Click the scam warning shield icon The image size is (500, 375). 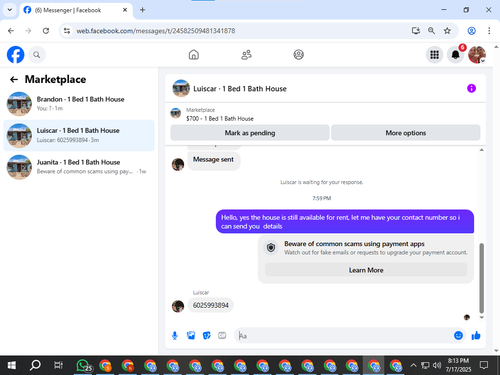coord(271,248)
